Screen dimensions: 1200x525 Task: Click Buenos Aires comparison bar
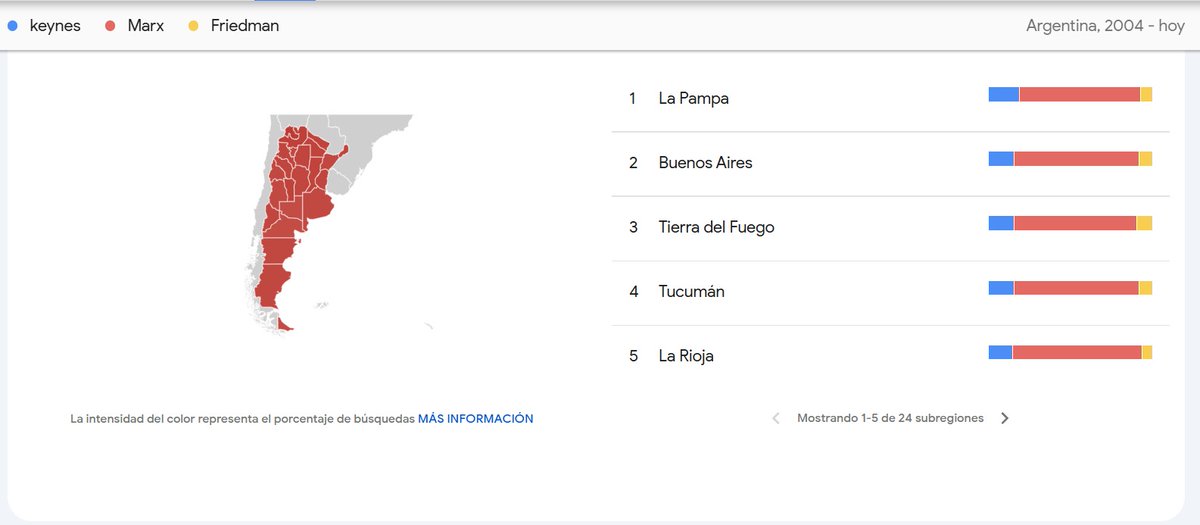[x=1070, y=159]
